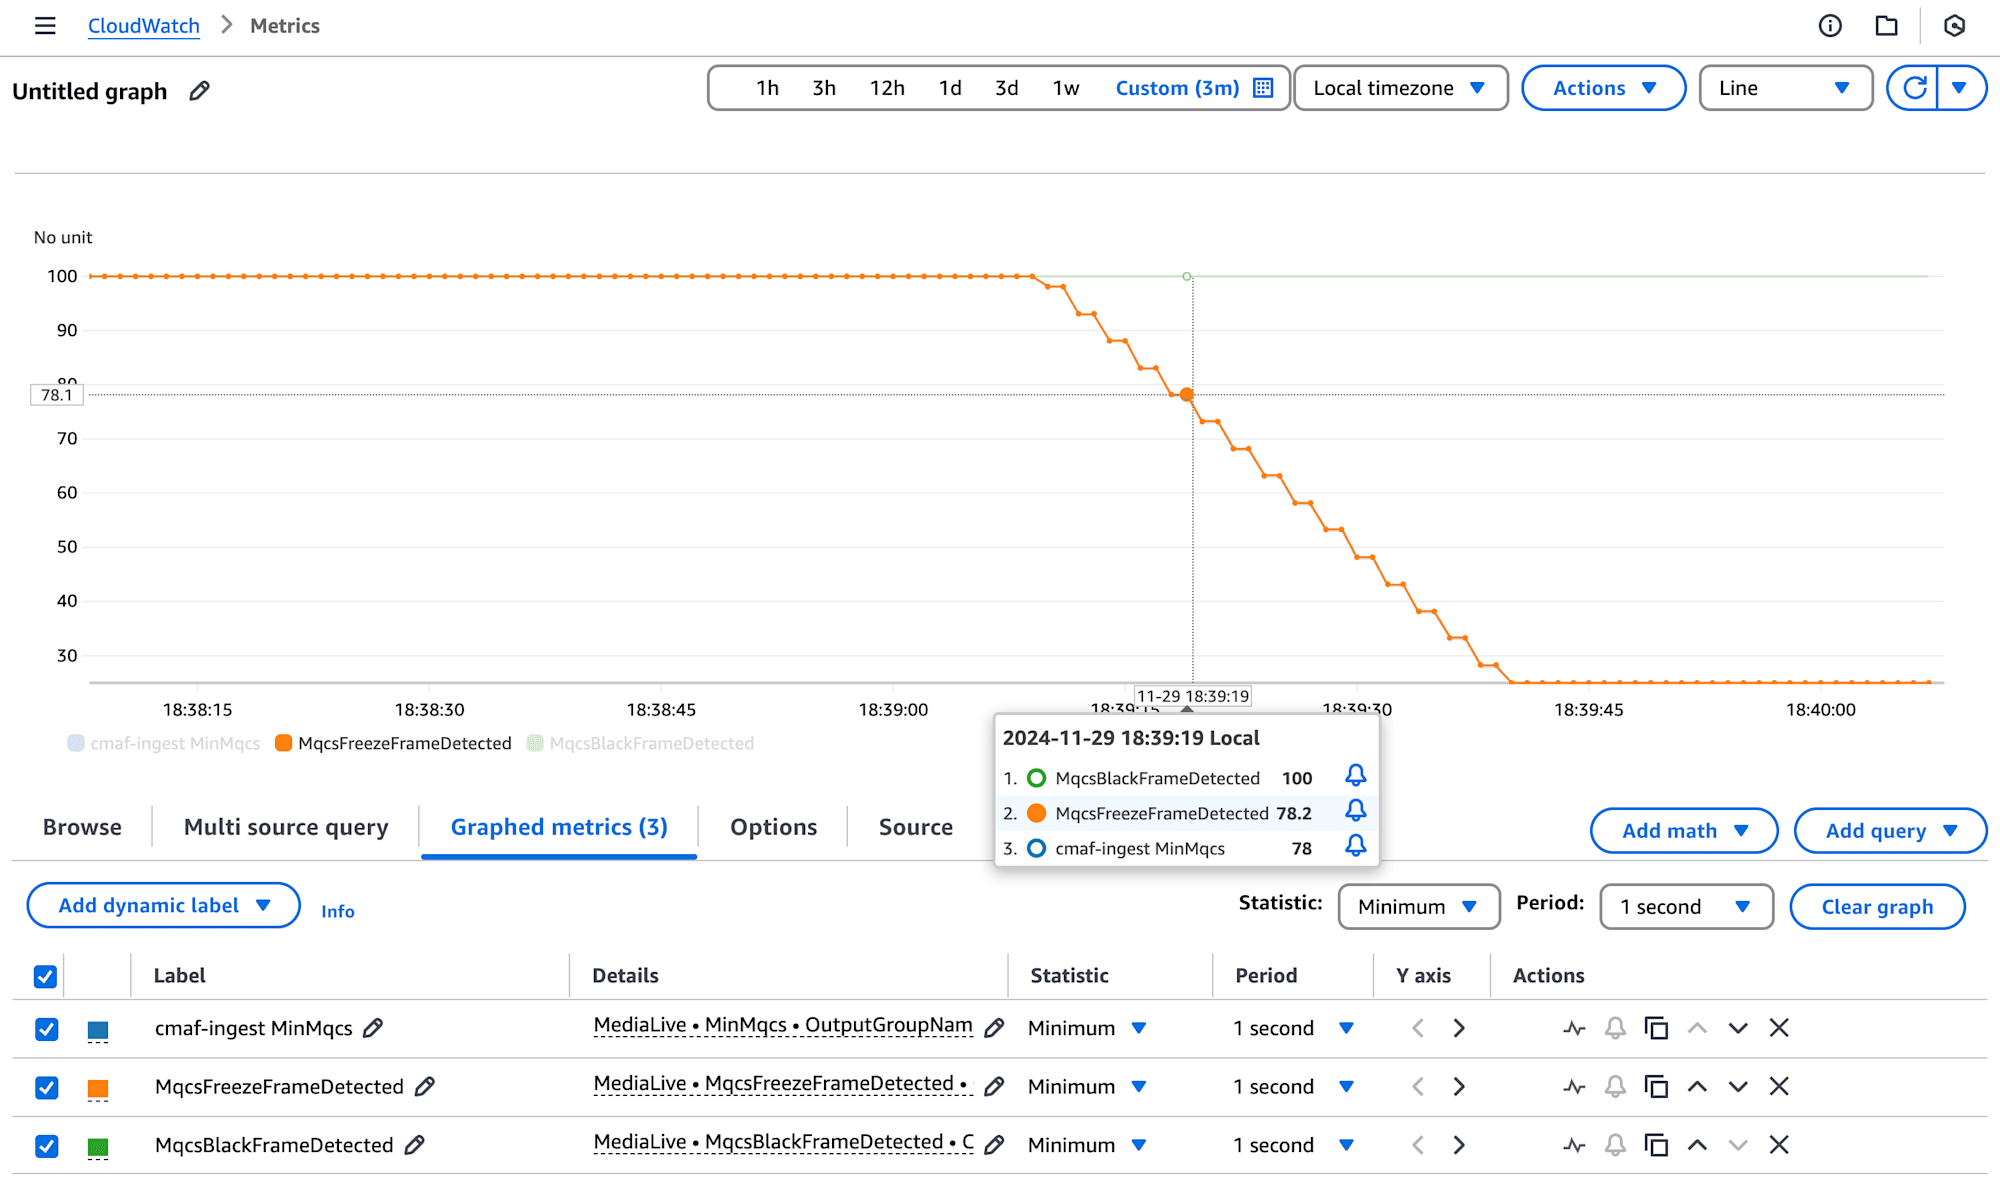
Task: Open the Options tab
Action: pos(773,827)
